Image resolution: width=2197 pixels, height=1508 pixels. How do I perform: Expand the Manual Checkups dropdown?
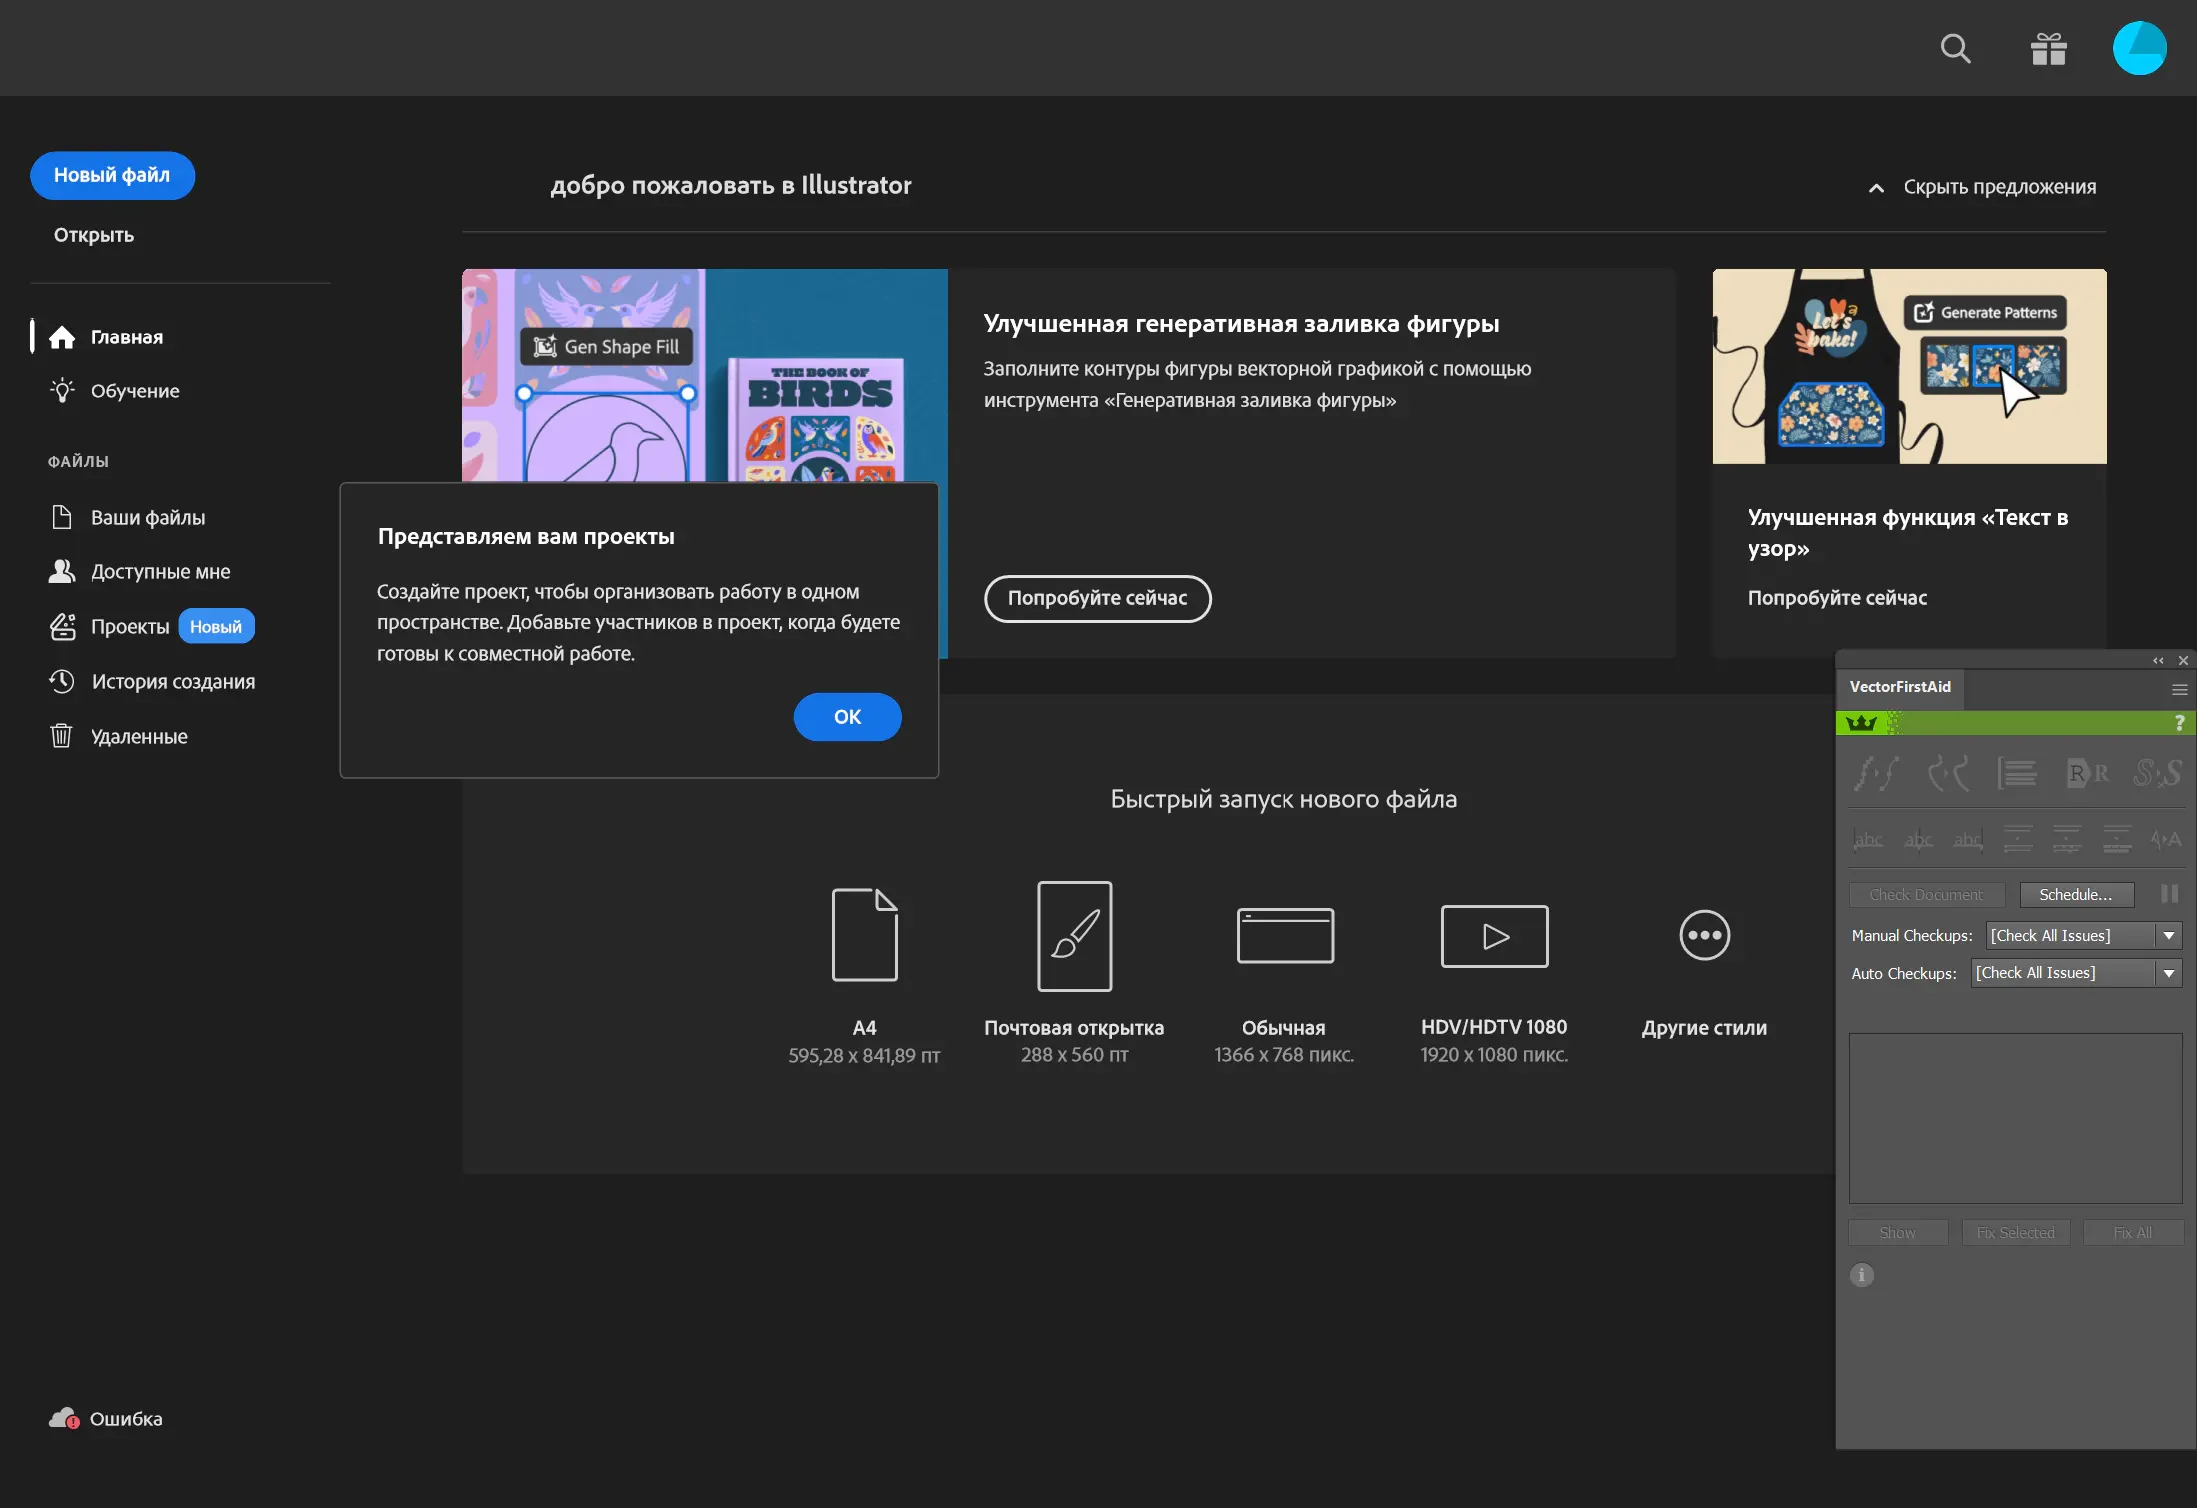(x=2168, y=935)
